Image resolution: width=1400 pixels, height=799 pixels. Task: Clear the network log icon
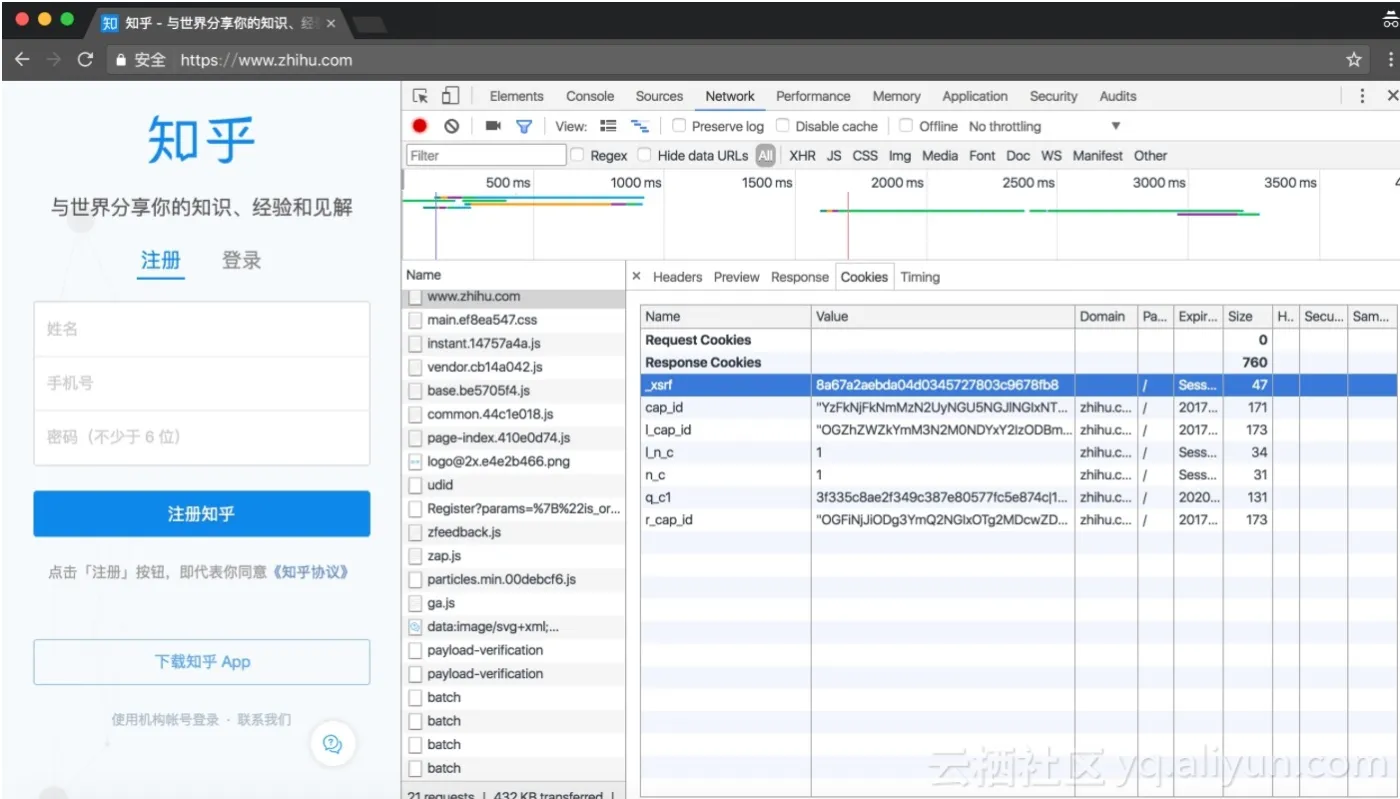pyautogui.click(x=452, y=126)
